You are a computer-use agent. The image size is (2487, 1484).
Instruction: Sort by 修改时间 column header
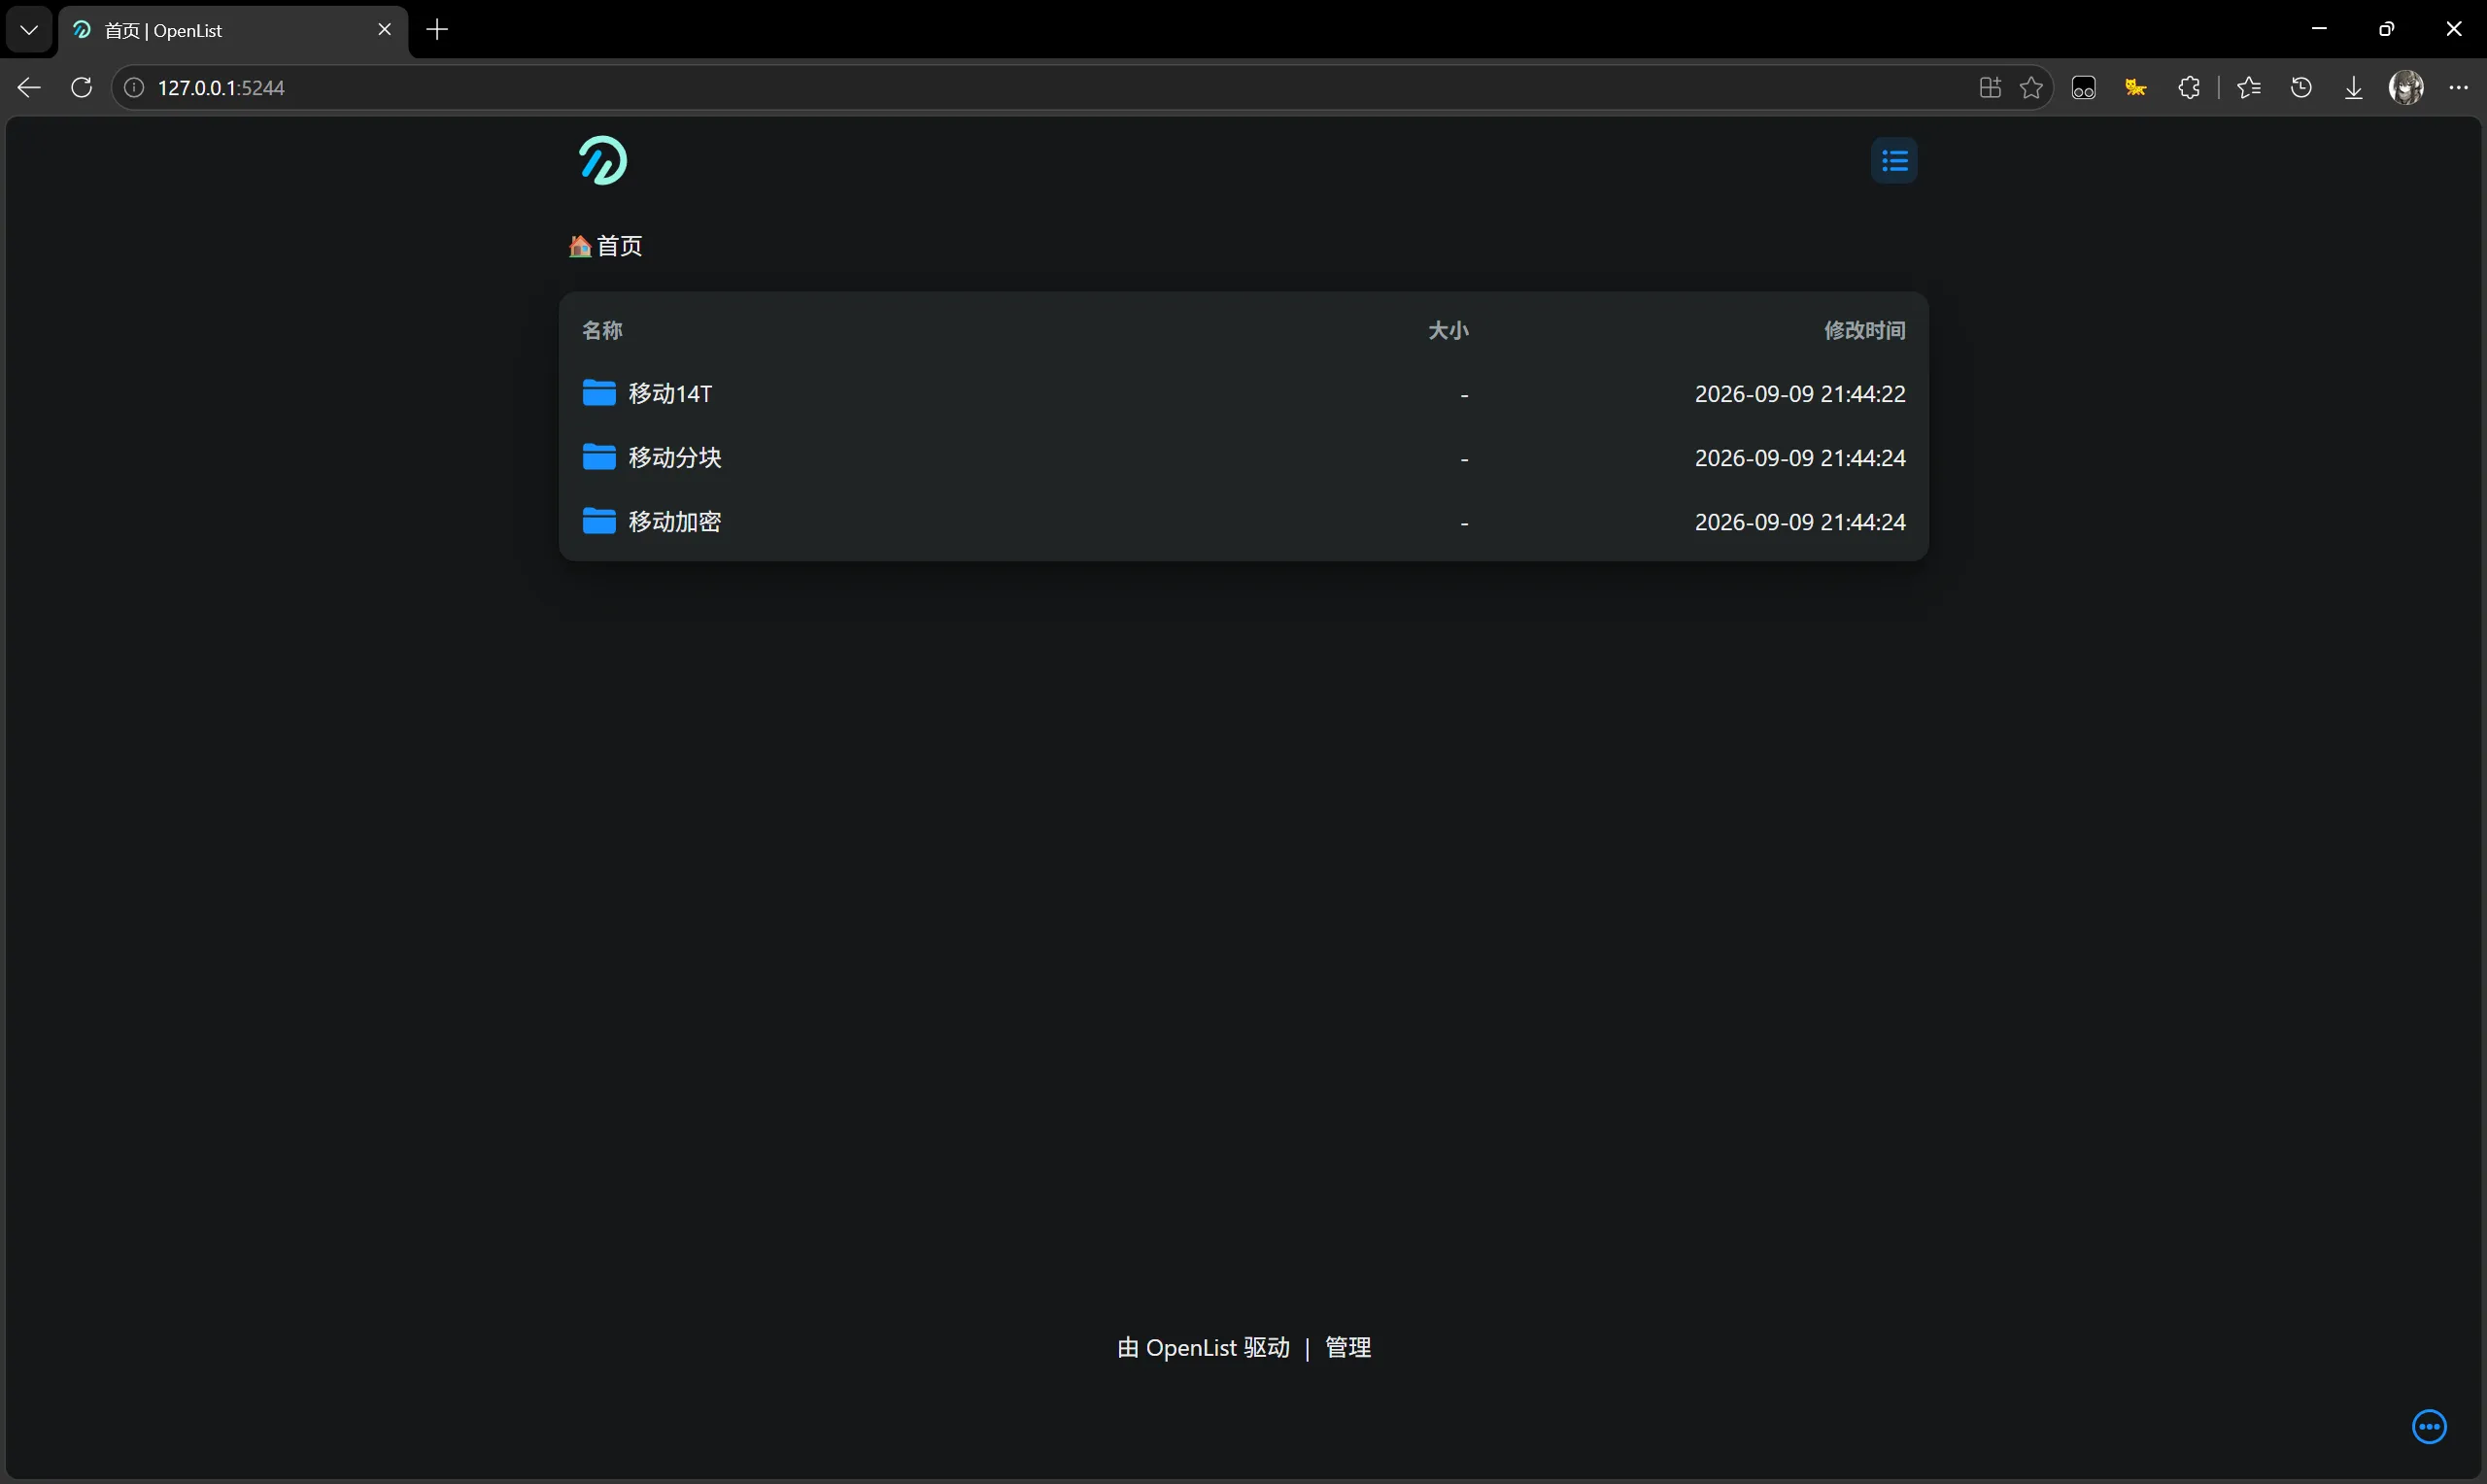[1865, 330]
